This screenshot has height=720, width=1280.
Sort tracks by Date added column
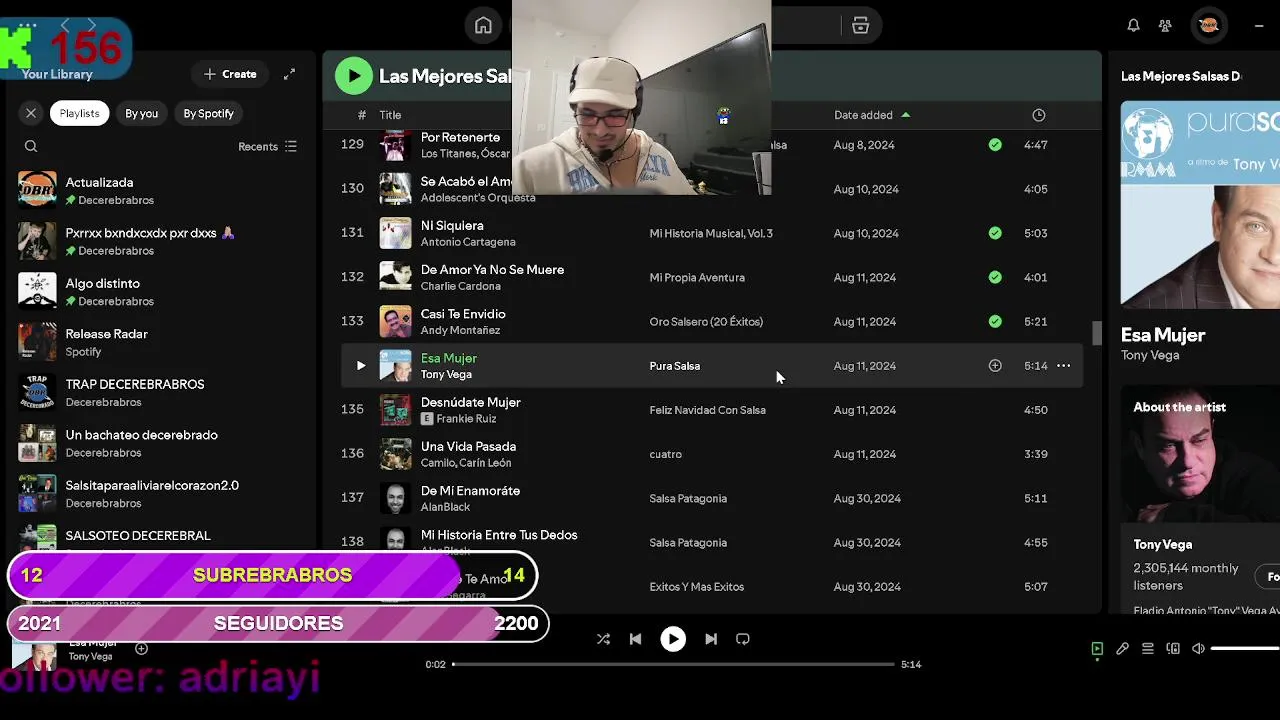point(872,115)
